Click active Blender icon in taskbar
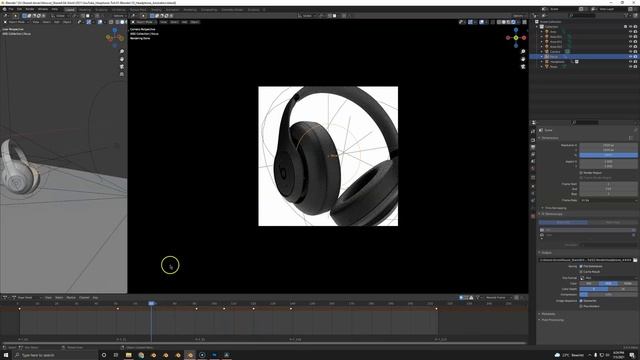Image resolution: width=640 pixels, height=360 pixels. click(x=190, y=355)
